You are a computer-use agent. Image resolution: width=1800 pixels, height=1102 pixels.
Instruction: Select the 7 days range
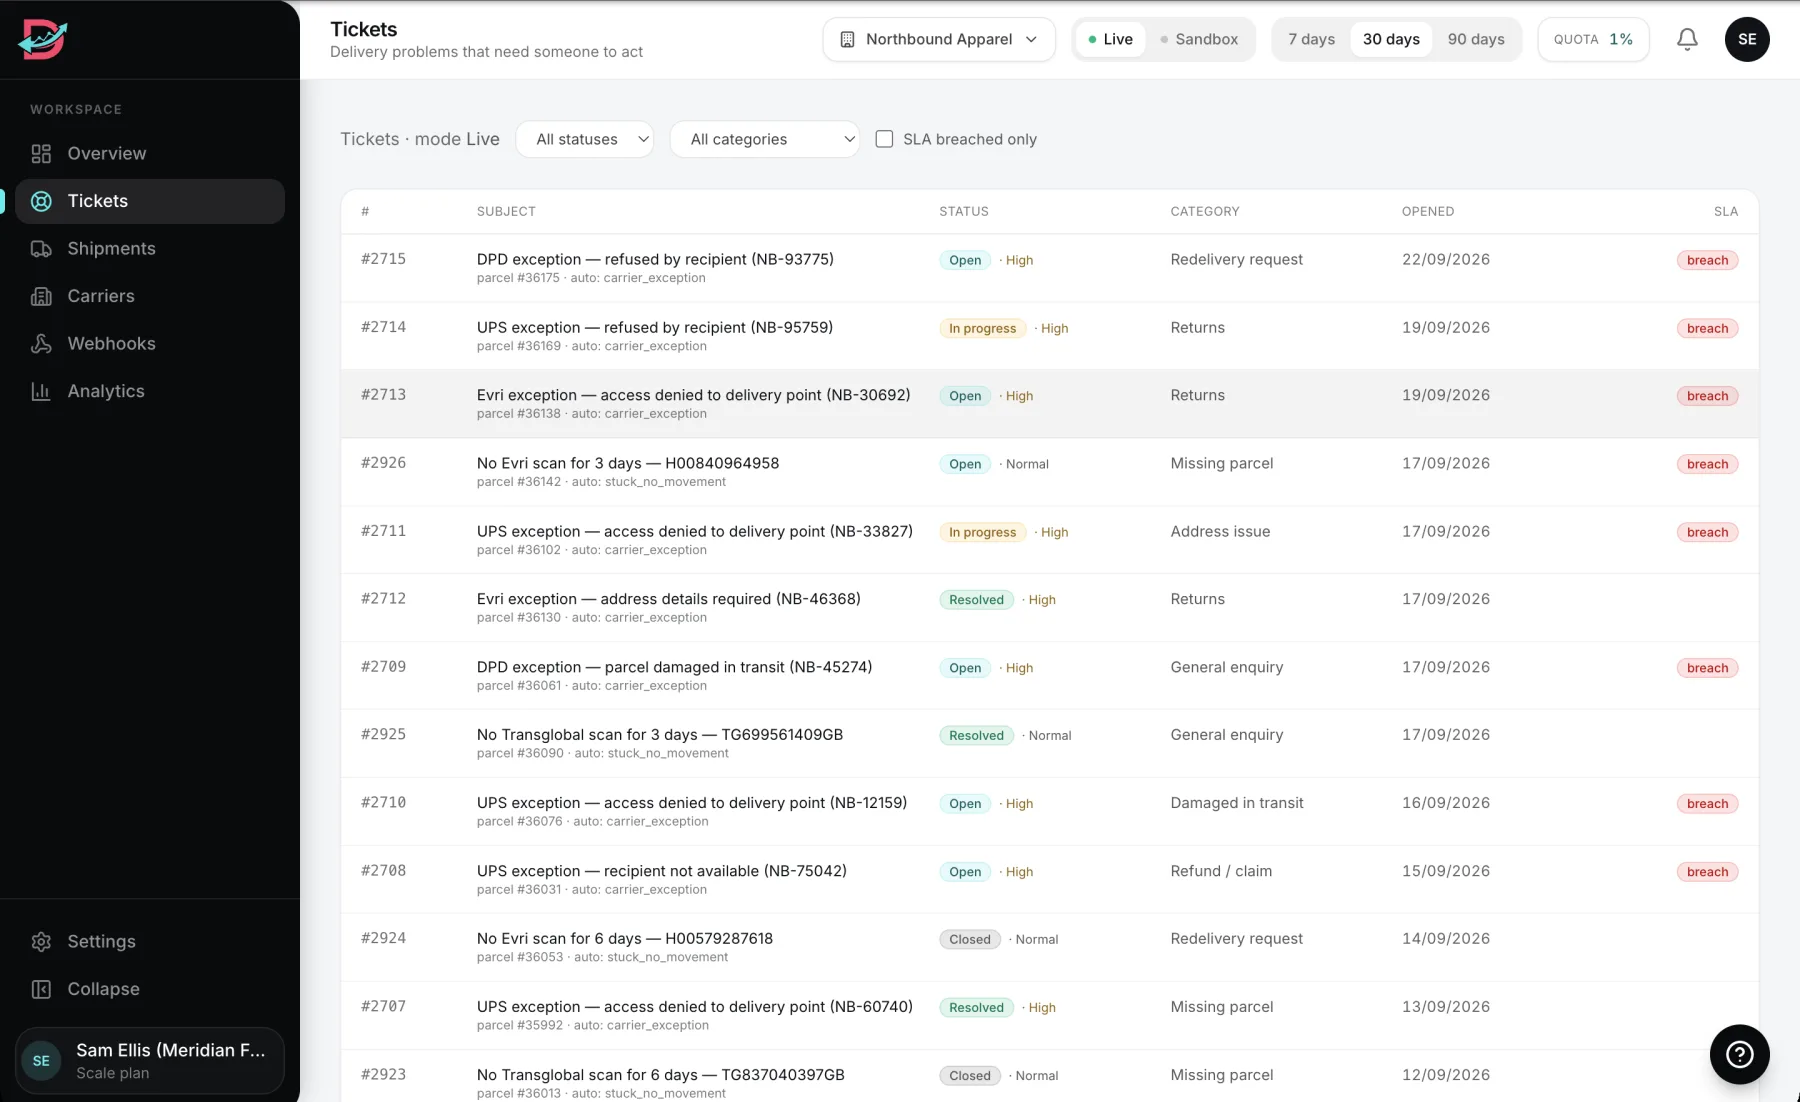[1312, 39]
